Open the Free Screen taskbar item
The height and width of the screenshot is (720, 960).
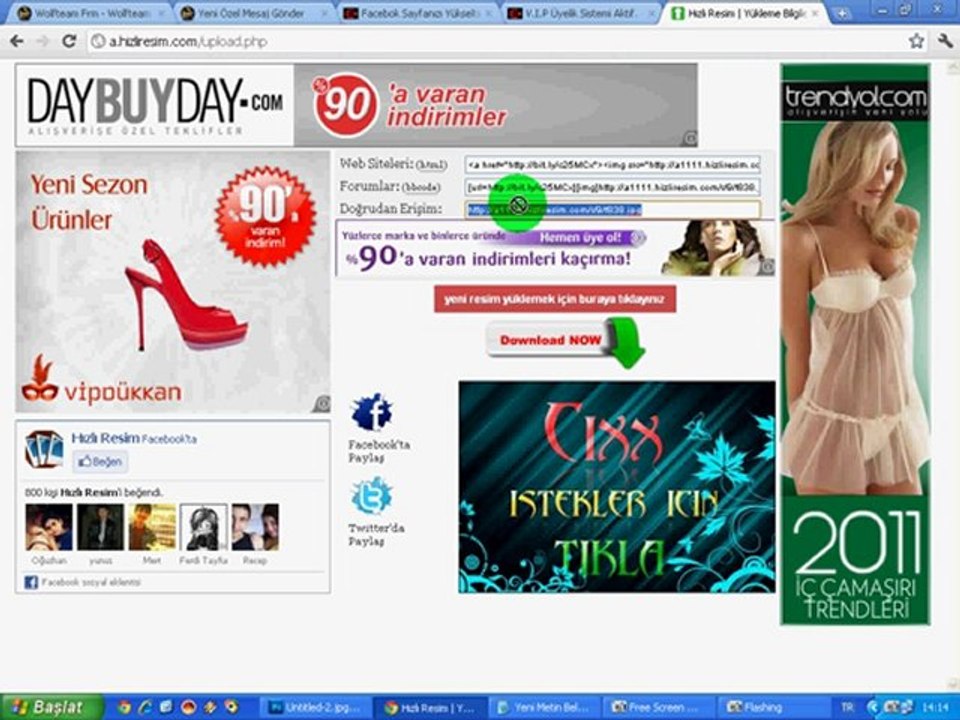(660, 708)
